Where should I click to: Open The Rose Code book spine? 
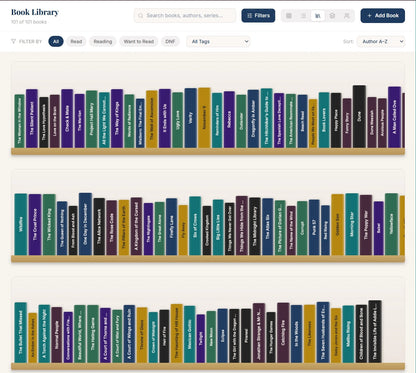point(112,228)
